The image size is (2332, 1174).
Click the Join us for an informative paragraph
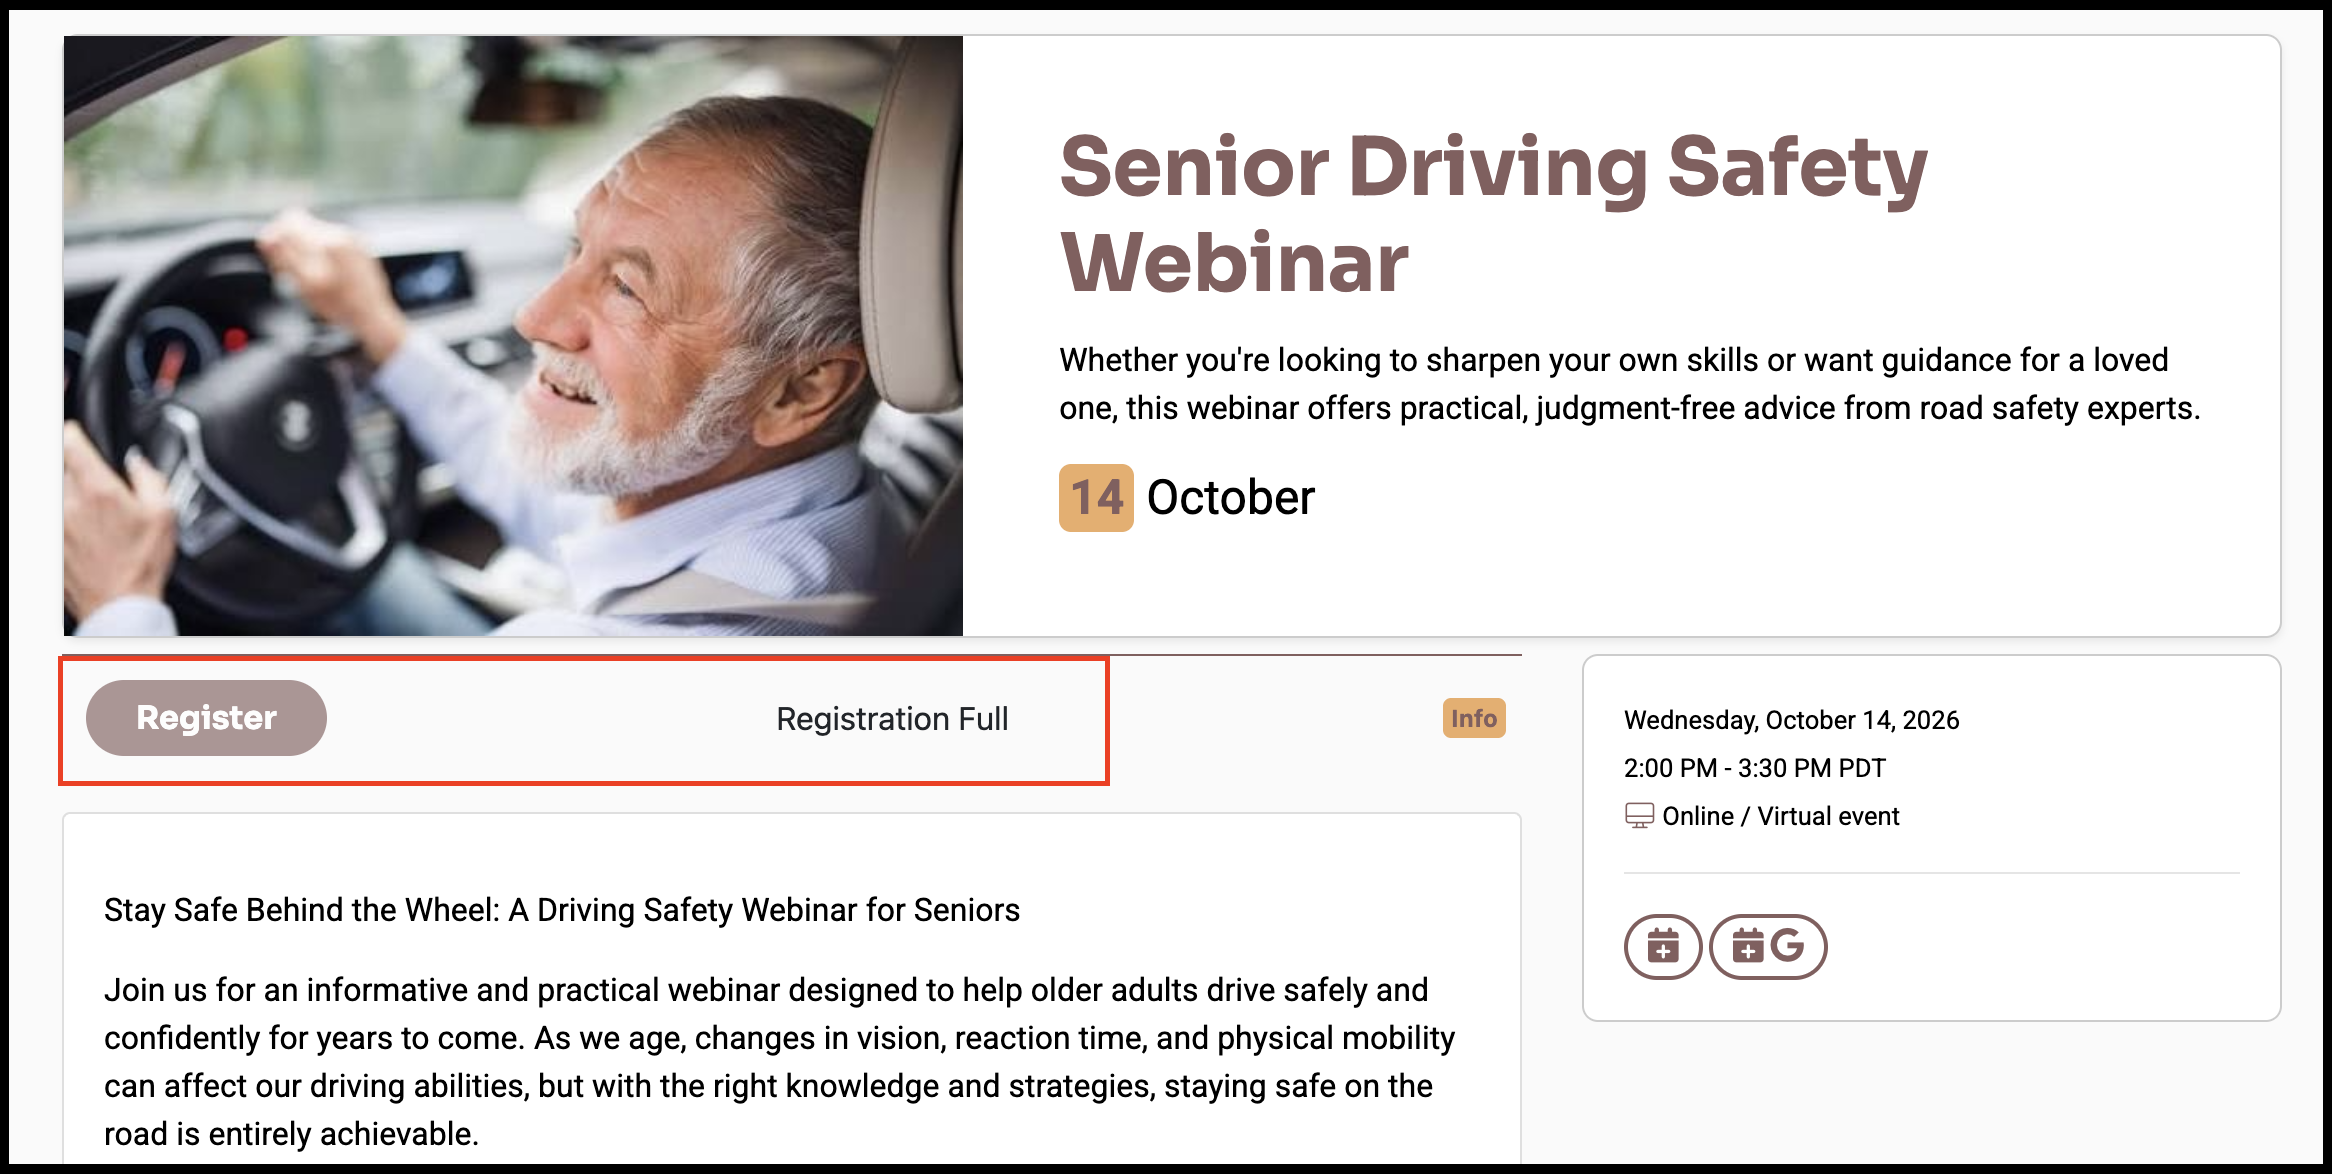pyautogui.click(x=779, y=1062)
